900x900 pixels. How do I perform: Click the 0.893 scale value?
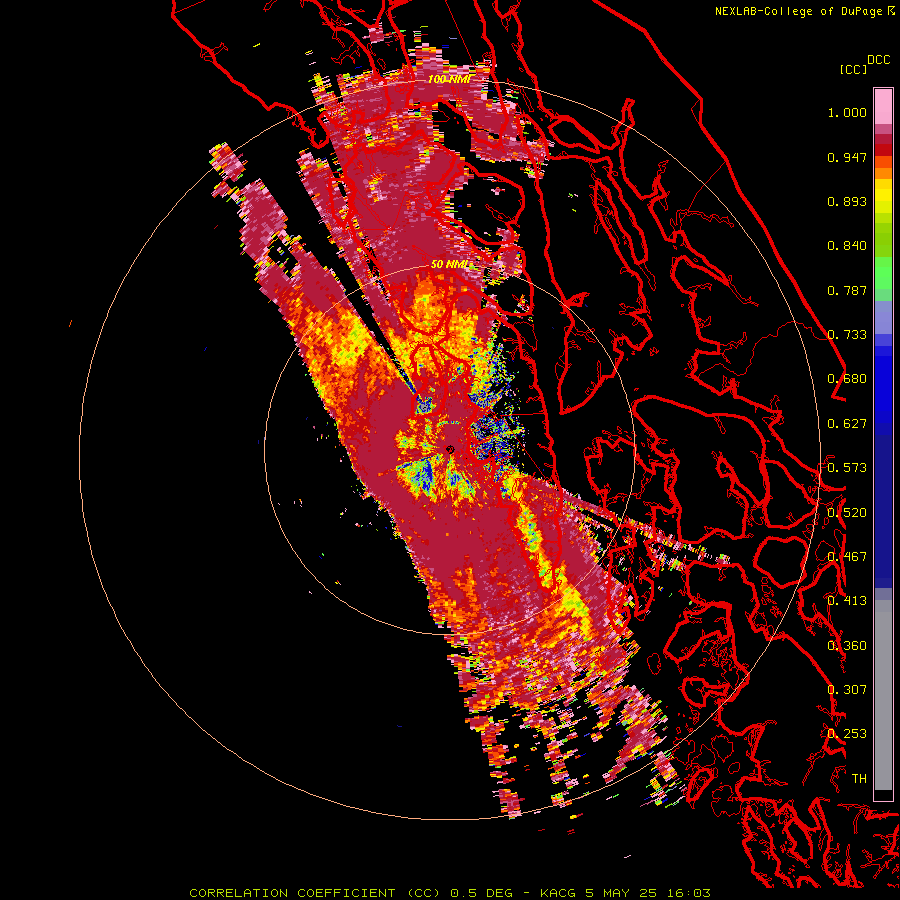pyautogui.click(x=847, y=201)
